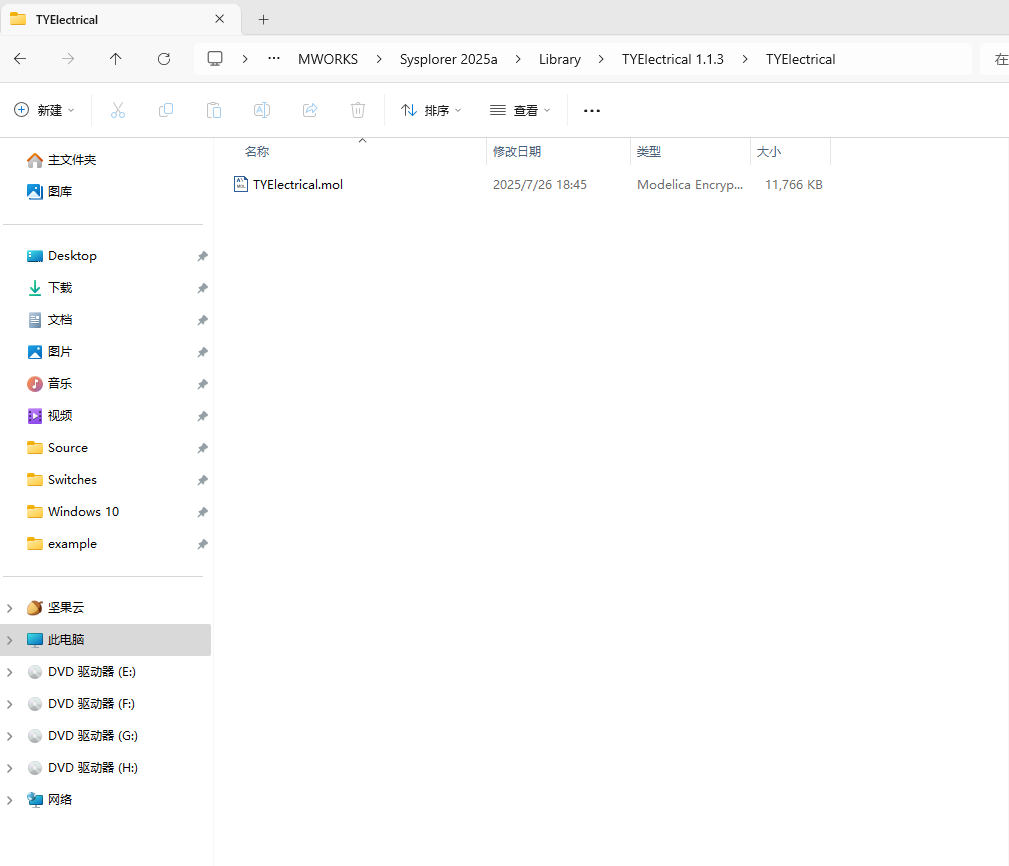The image size is (1009, 866).
Task: Sort by 修改日期 column header
Action: pyautogui.click(x=517, y=152)
